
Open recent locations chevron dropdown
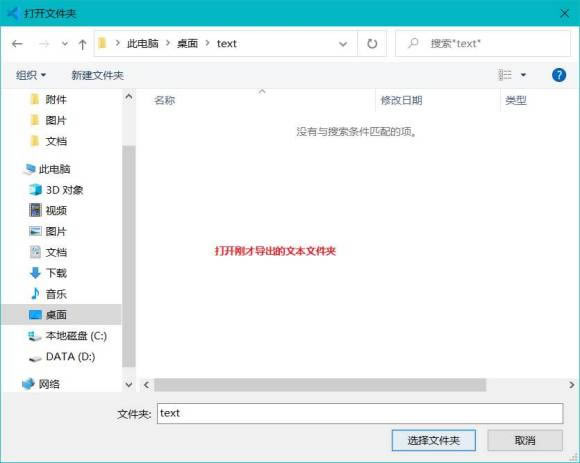pyautogui.click(x=64, y=44)
